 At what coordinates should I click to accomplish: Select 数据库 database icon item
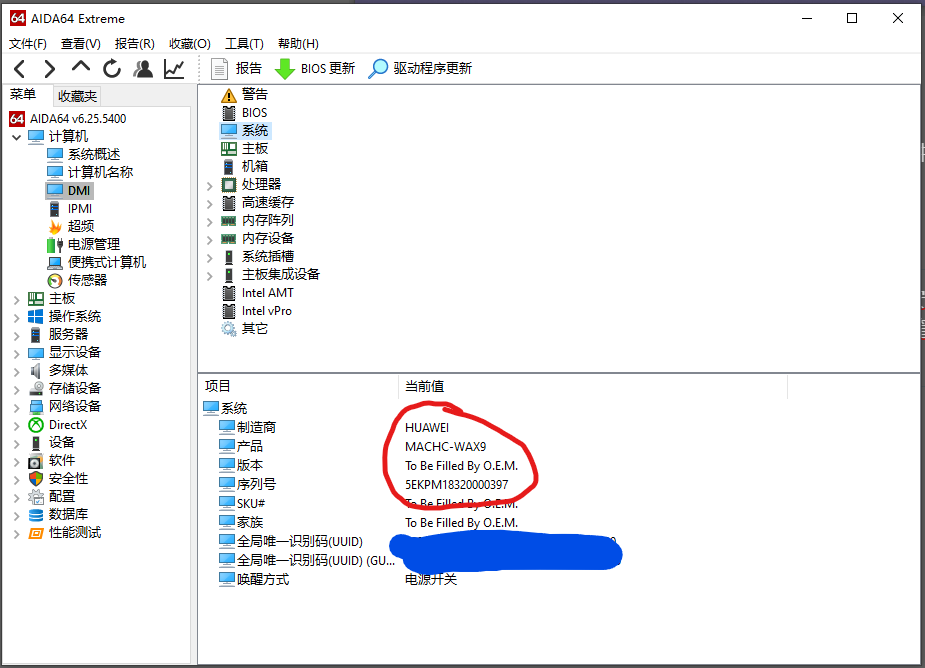(x=58, y=515)
